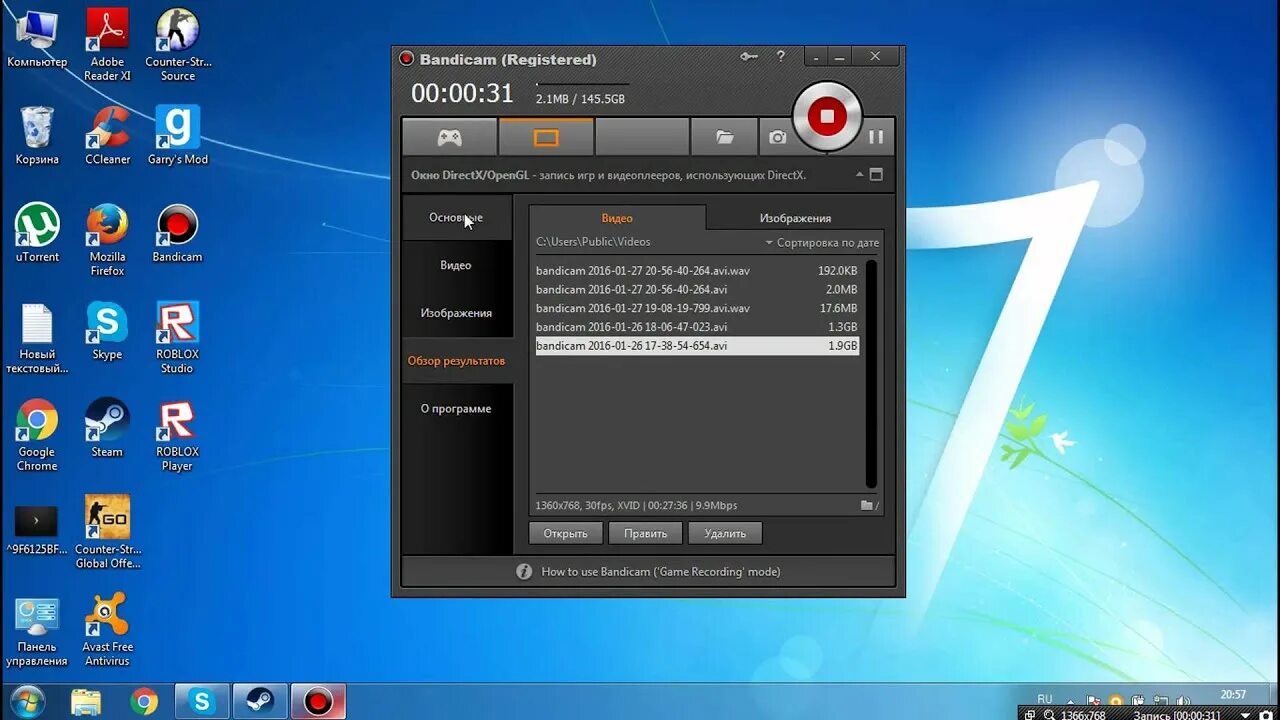Select bandicam 2016-01-26 18-06-47-023.avi file
This screenshot has width=1280, height=720.
[697, 327]
